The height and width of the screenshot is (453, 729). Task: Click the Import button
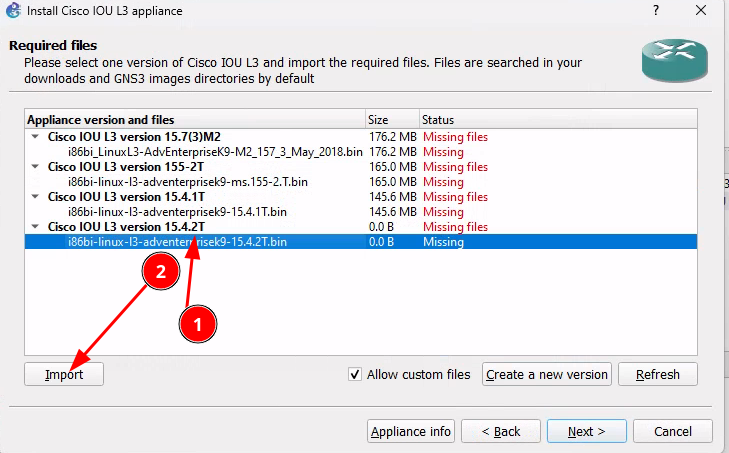click(63, 374)
